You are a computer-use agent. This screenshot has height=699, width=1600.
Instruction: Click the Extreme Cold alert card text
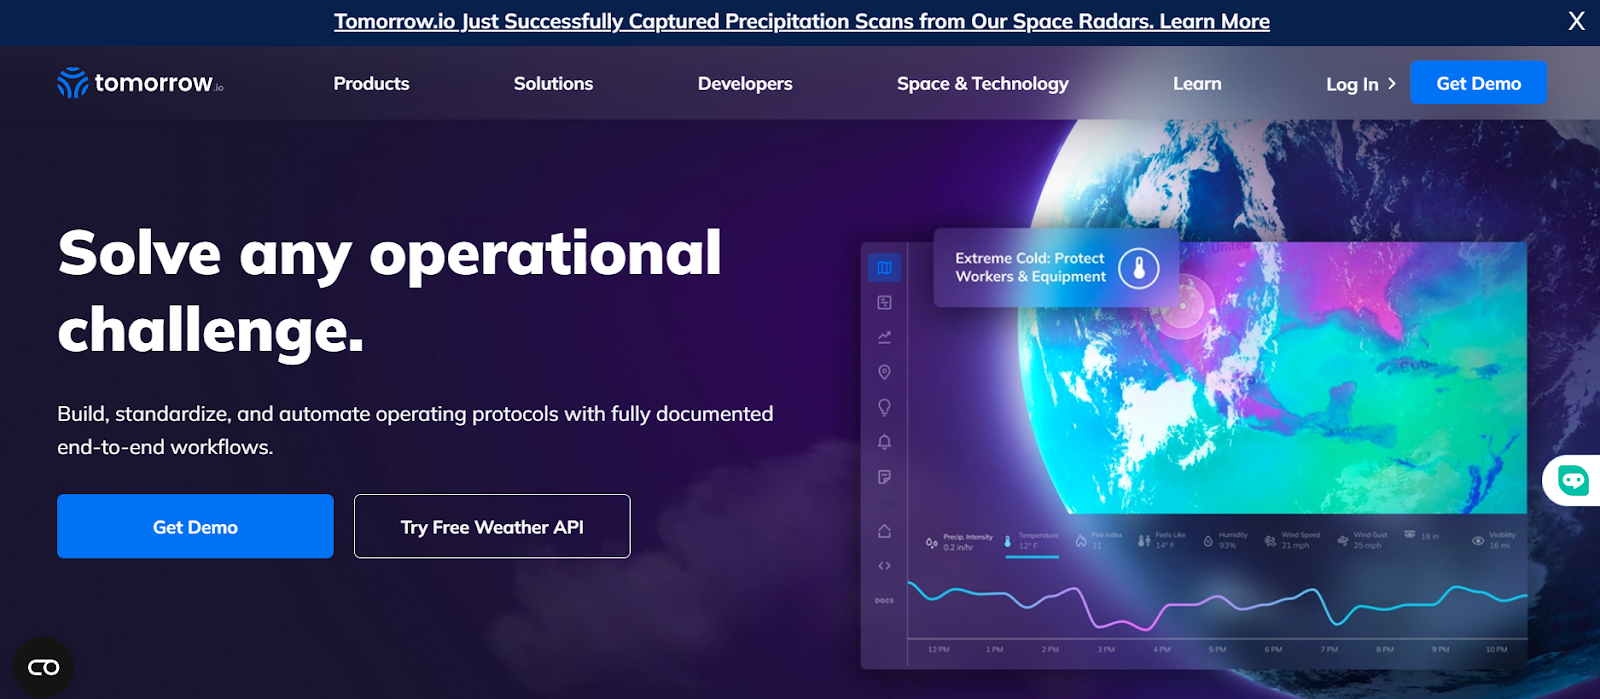(1030, 267)
